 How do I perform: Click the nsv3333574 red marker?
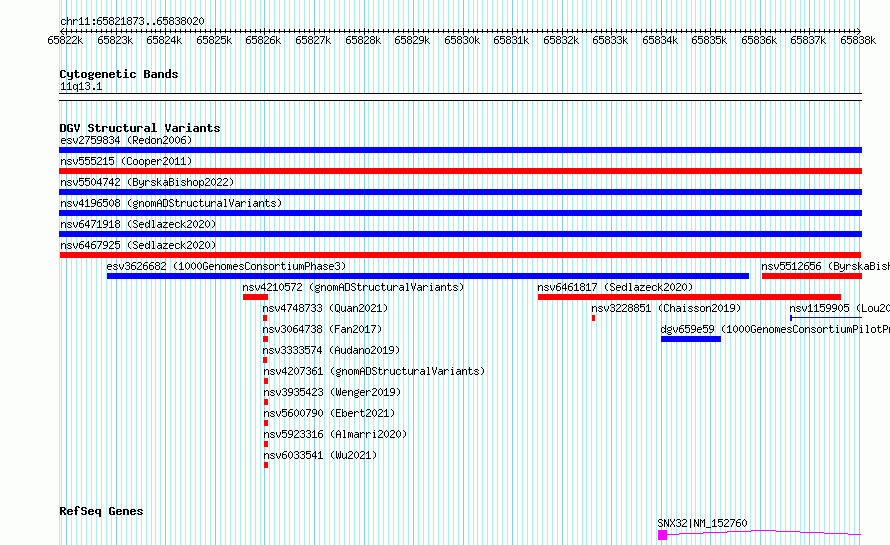265,360
